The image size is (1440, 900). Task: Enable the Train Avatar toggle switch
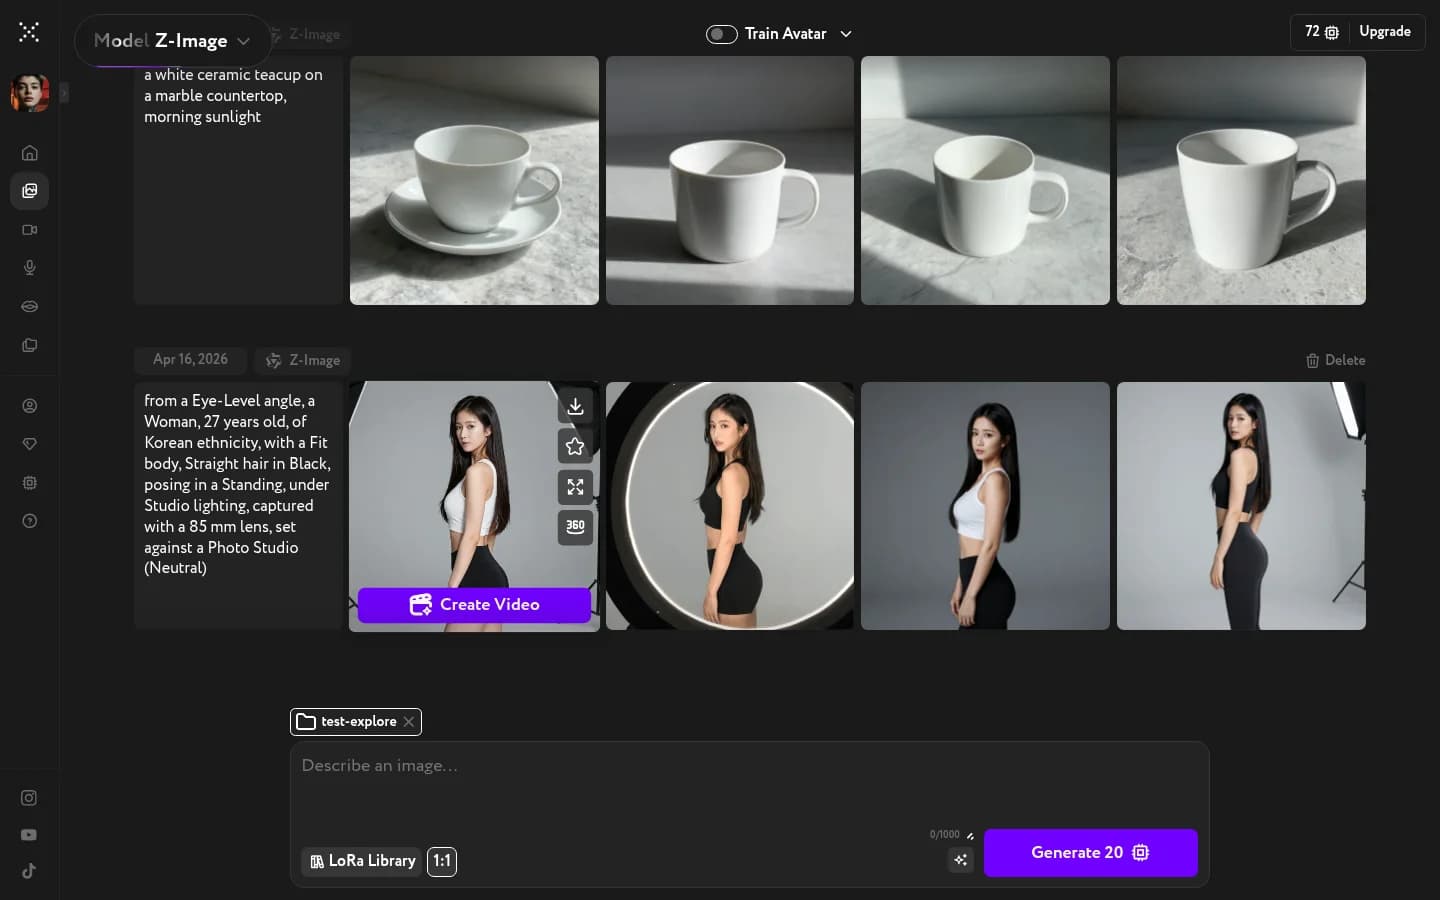[721, 34]
